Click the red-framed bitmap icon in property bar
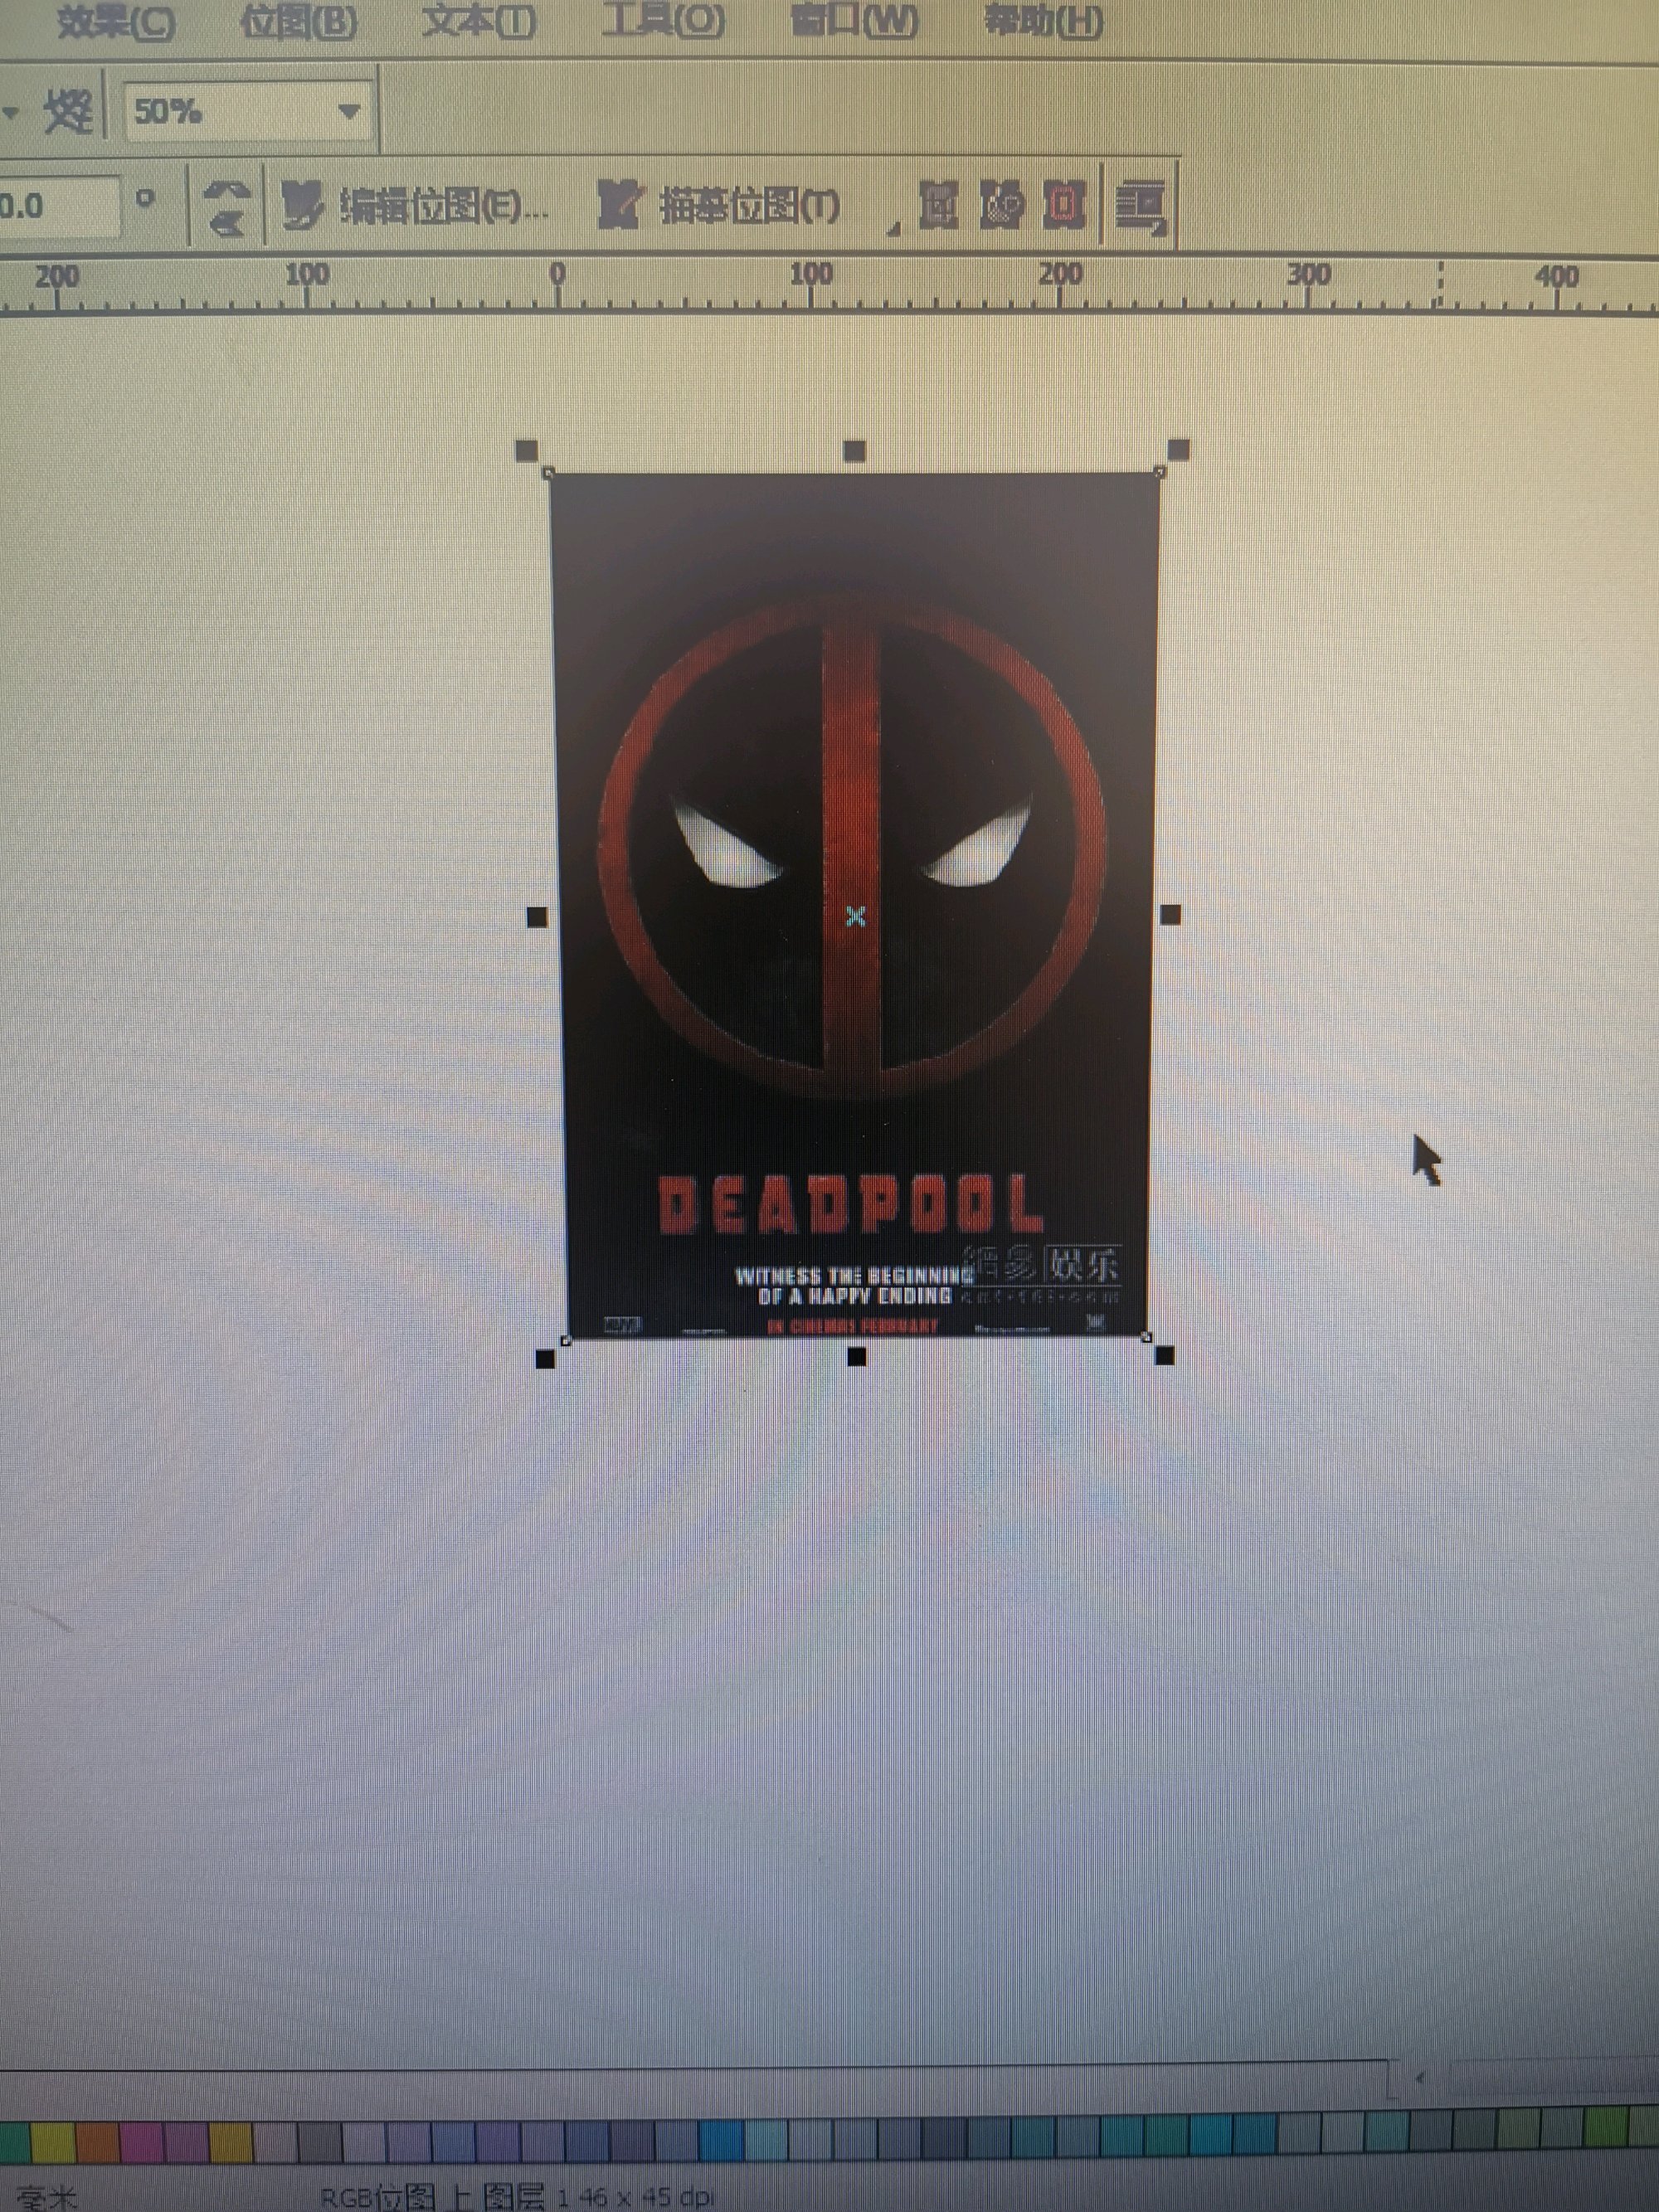1659x2212 pixels. coord(1064,204)
